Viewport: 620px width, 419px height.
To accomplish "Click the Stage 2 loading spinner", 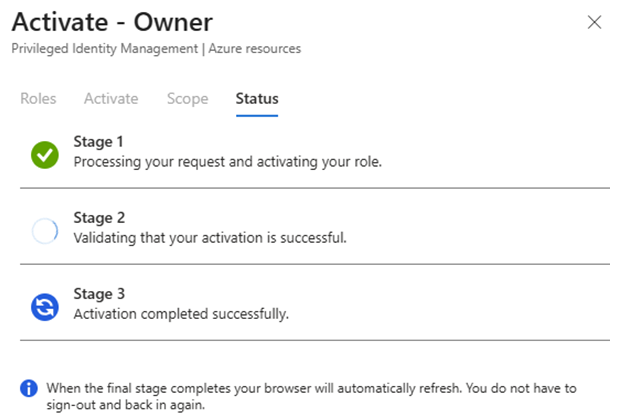I will tap(45, 231).
